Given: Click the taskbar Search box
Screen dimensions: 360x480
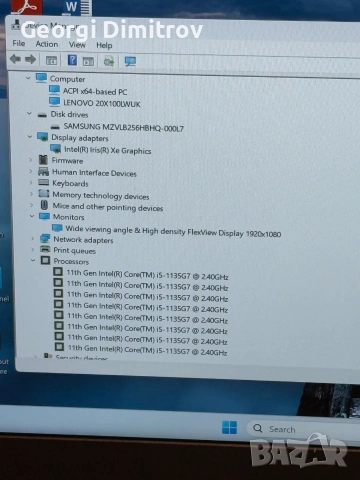Looking at the screenshot, I should pyautogui.click(x=303, y=429).
